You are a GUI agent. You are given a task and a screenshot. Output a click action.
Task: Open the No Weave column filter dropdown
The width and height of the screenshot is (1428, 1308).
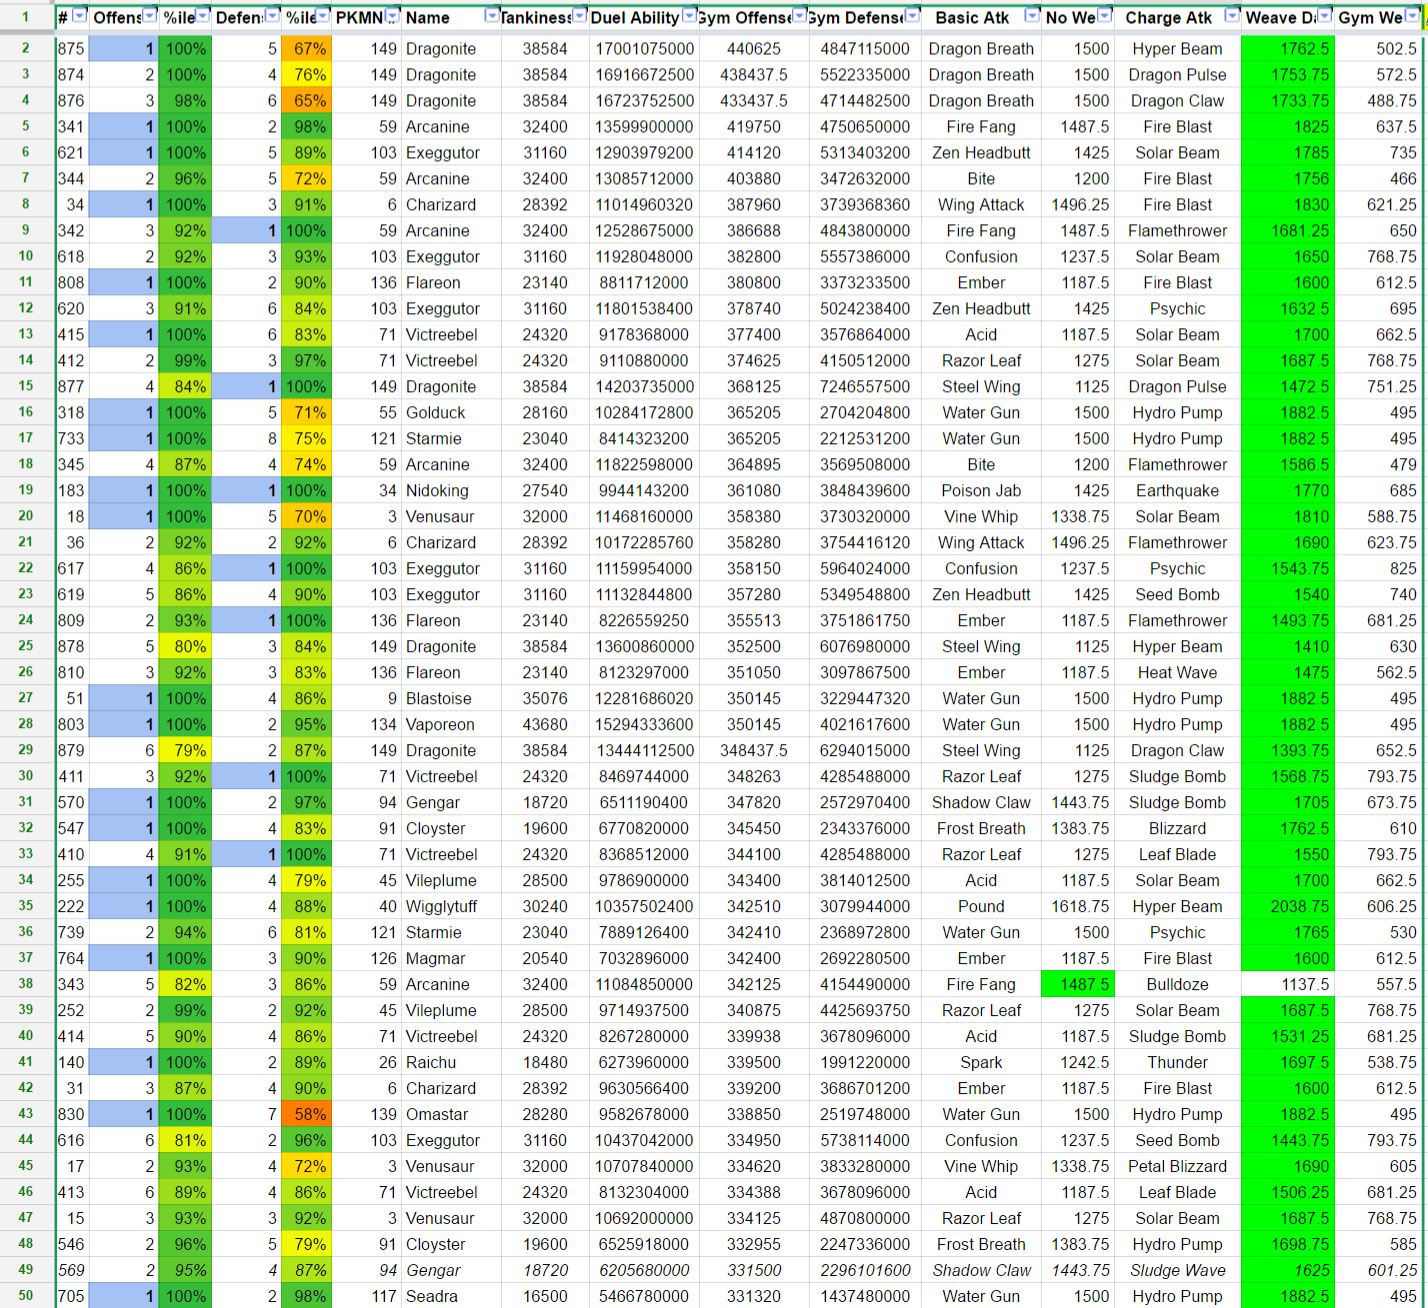click(1104, 16)
